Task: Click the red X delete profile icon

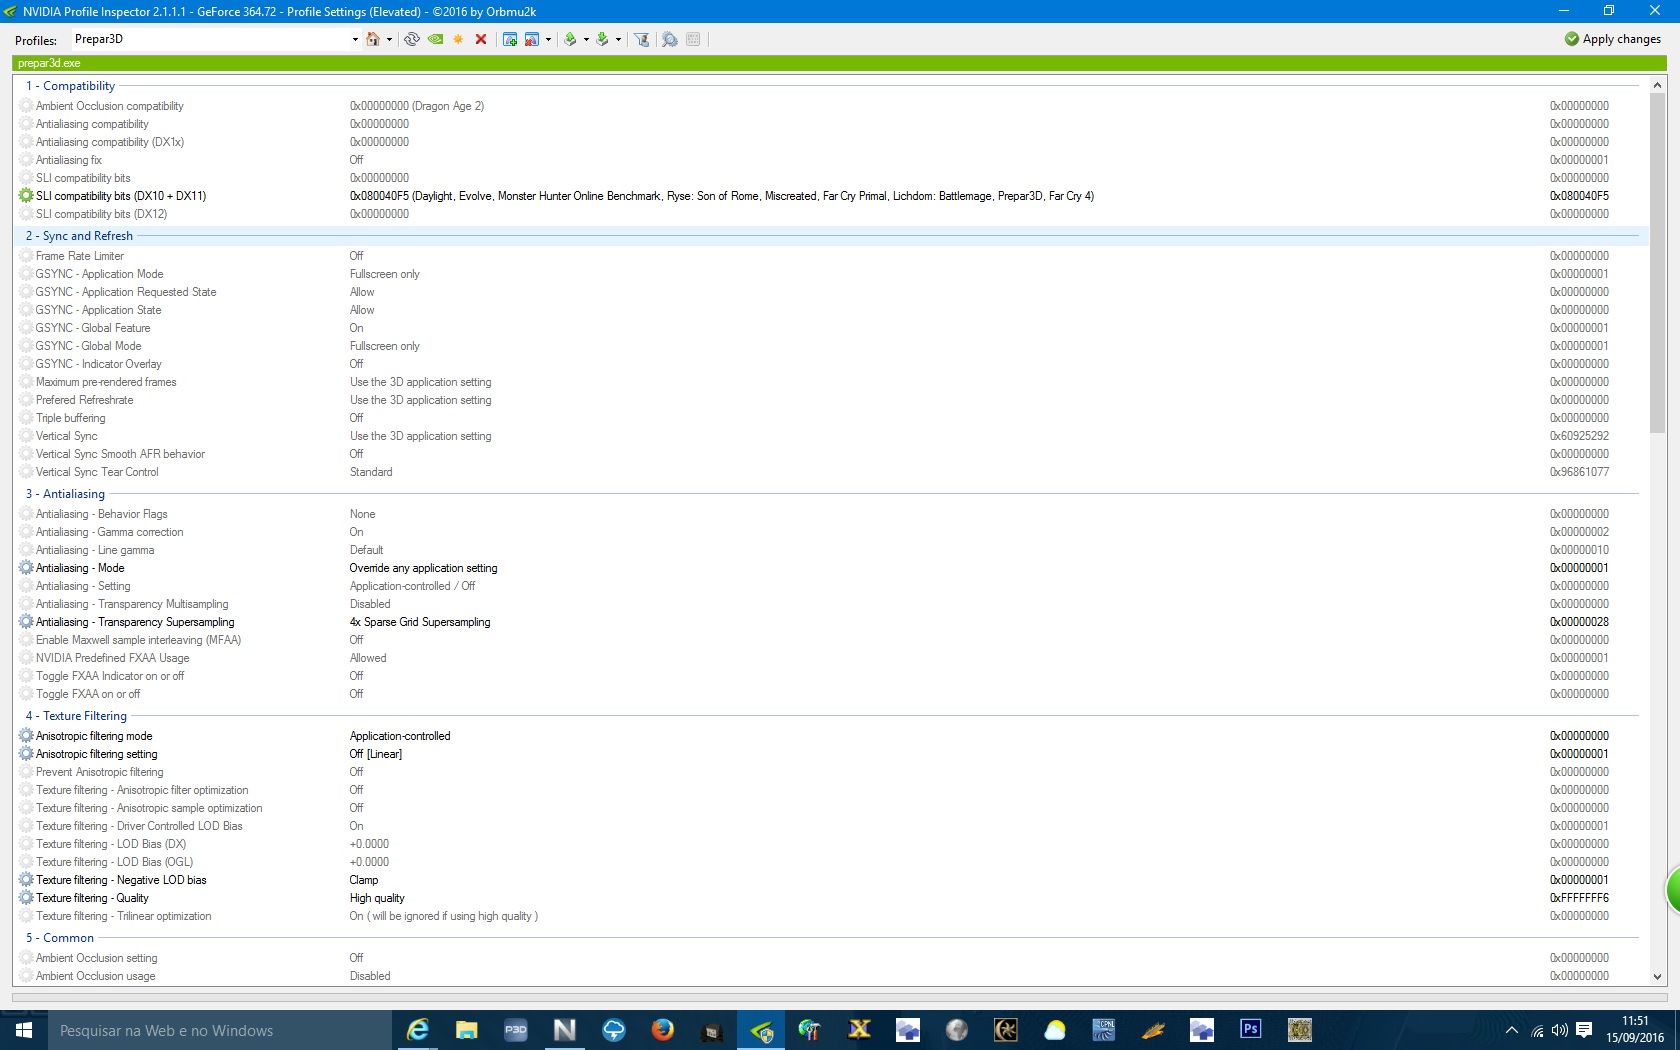Action: coord(481,39)
